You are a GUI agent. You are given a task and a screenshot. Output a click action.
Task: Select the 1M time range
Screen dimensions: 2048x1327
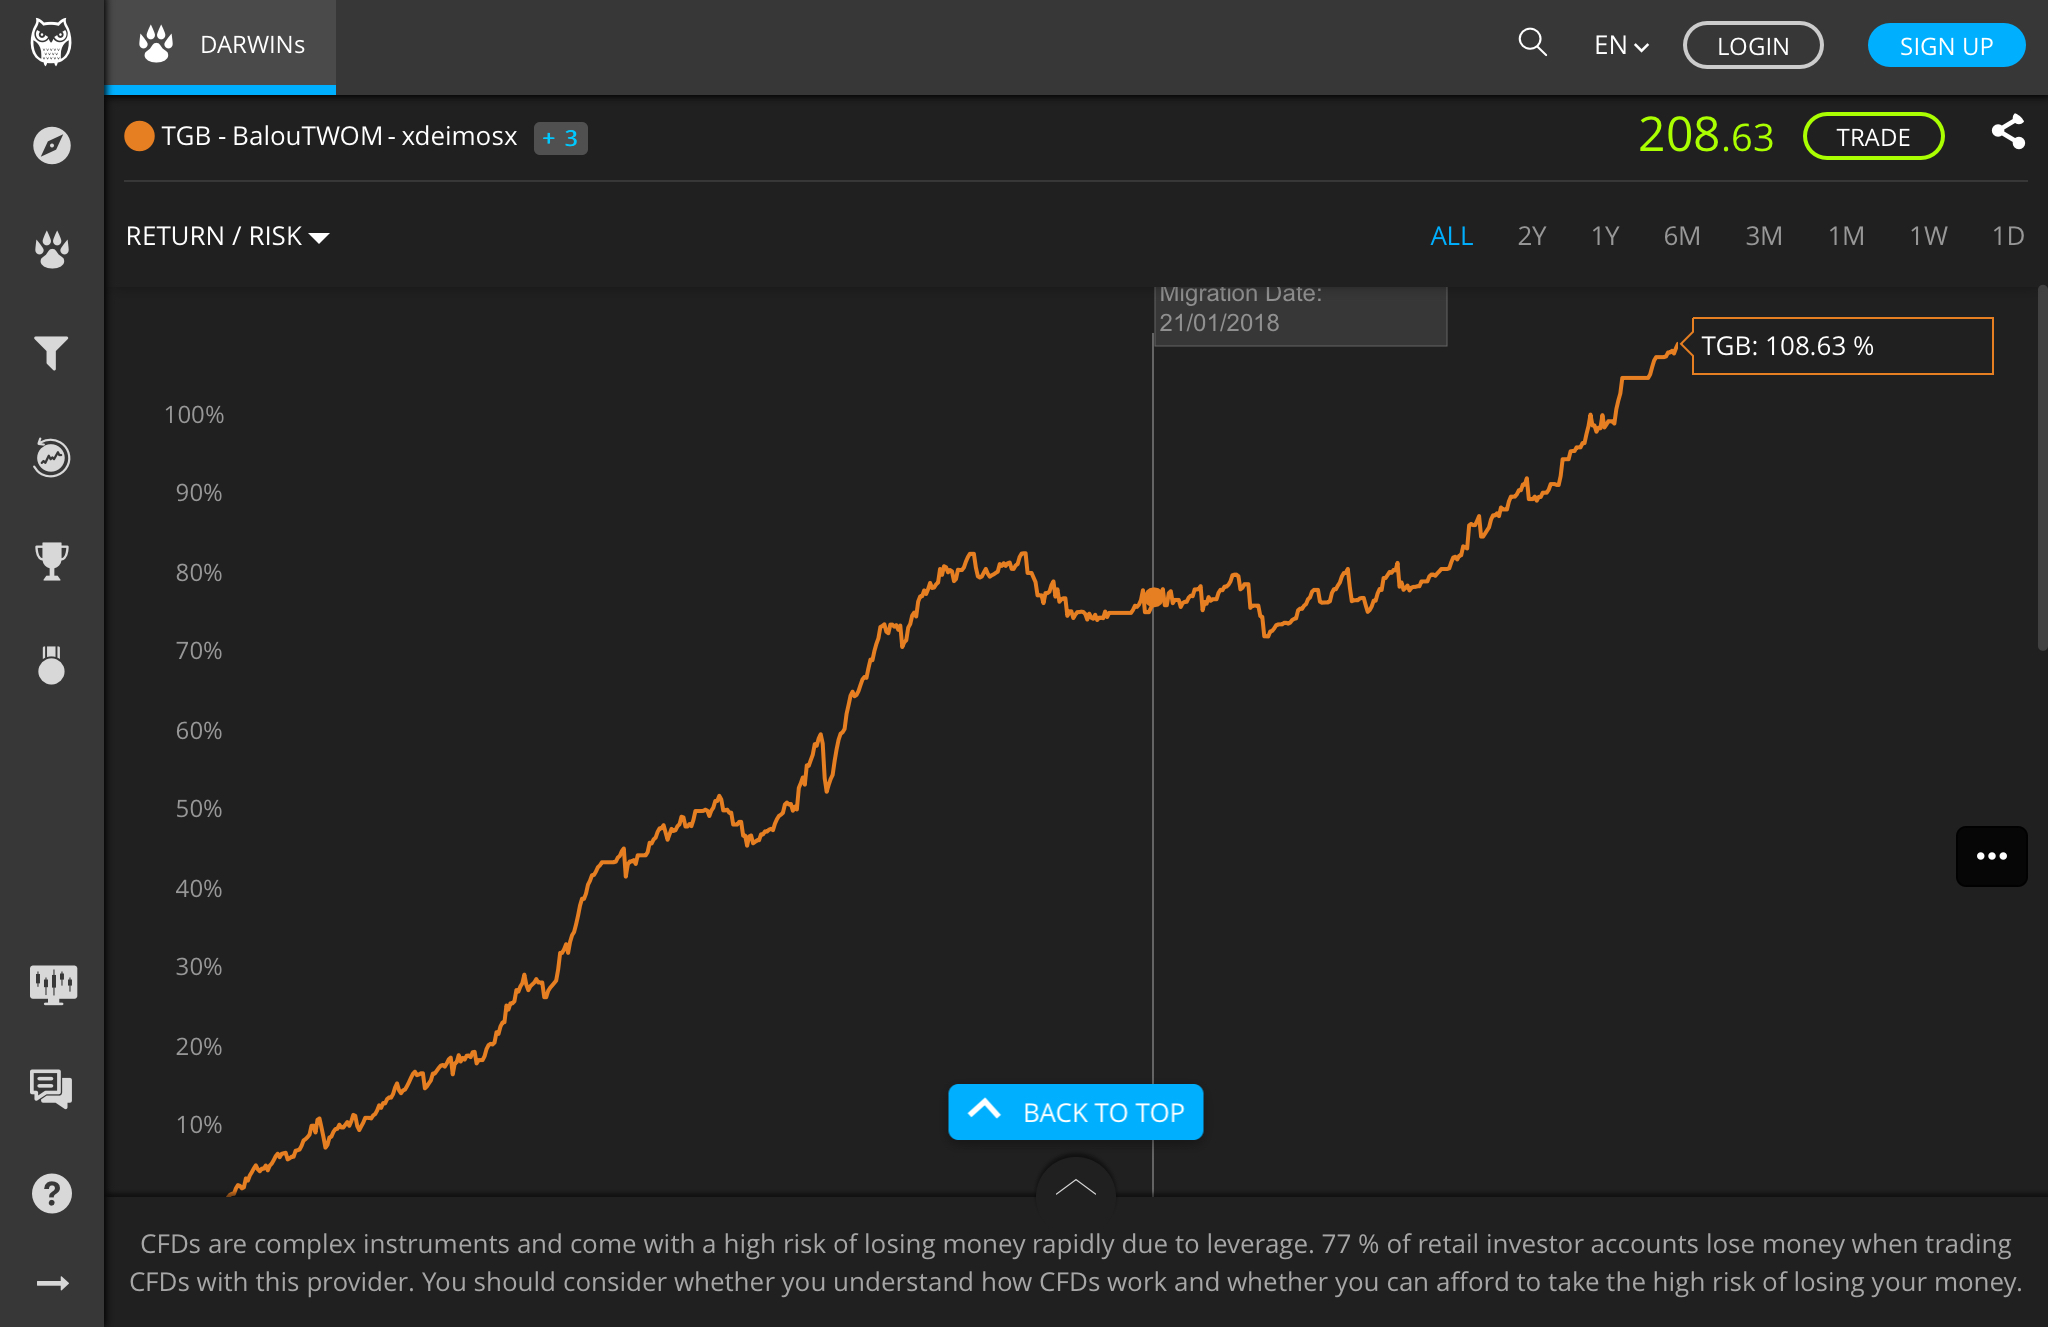1846,236
